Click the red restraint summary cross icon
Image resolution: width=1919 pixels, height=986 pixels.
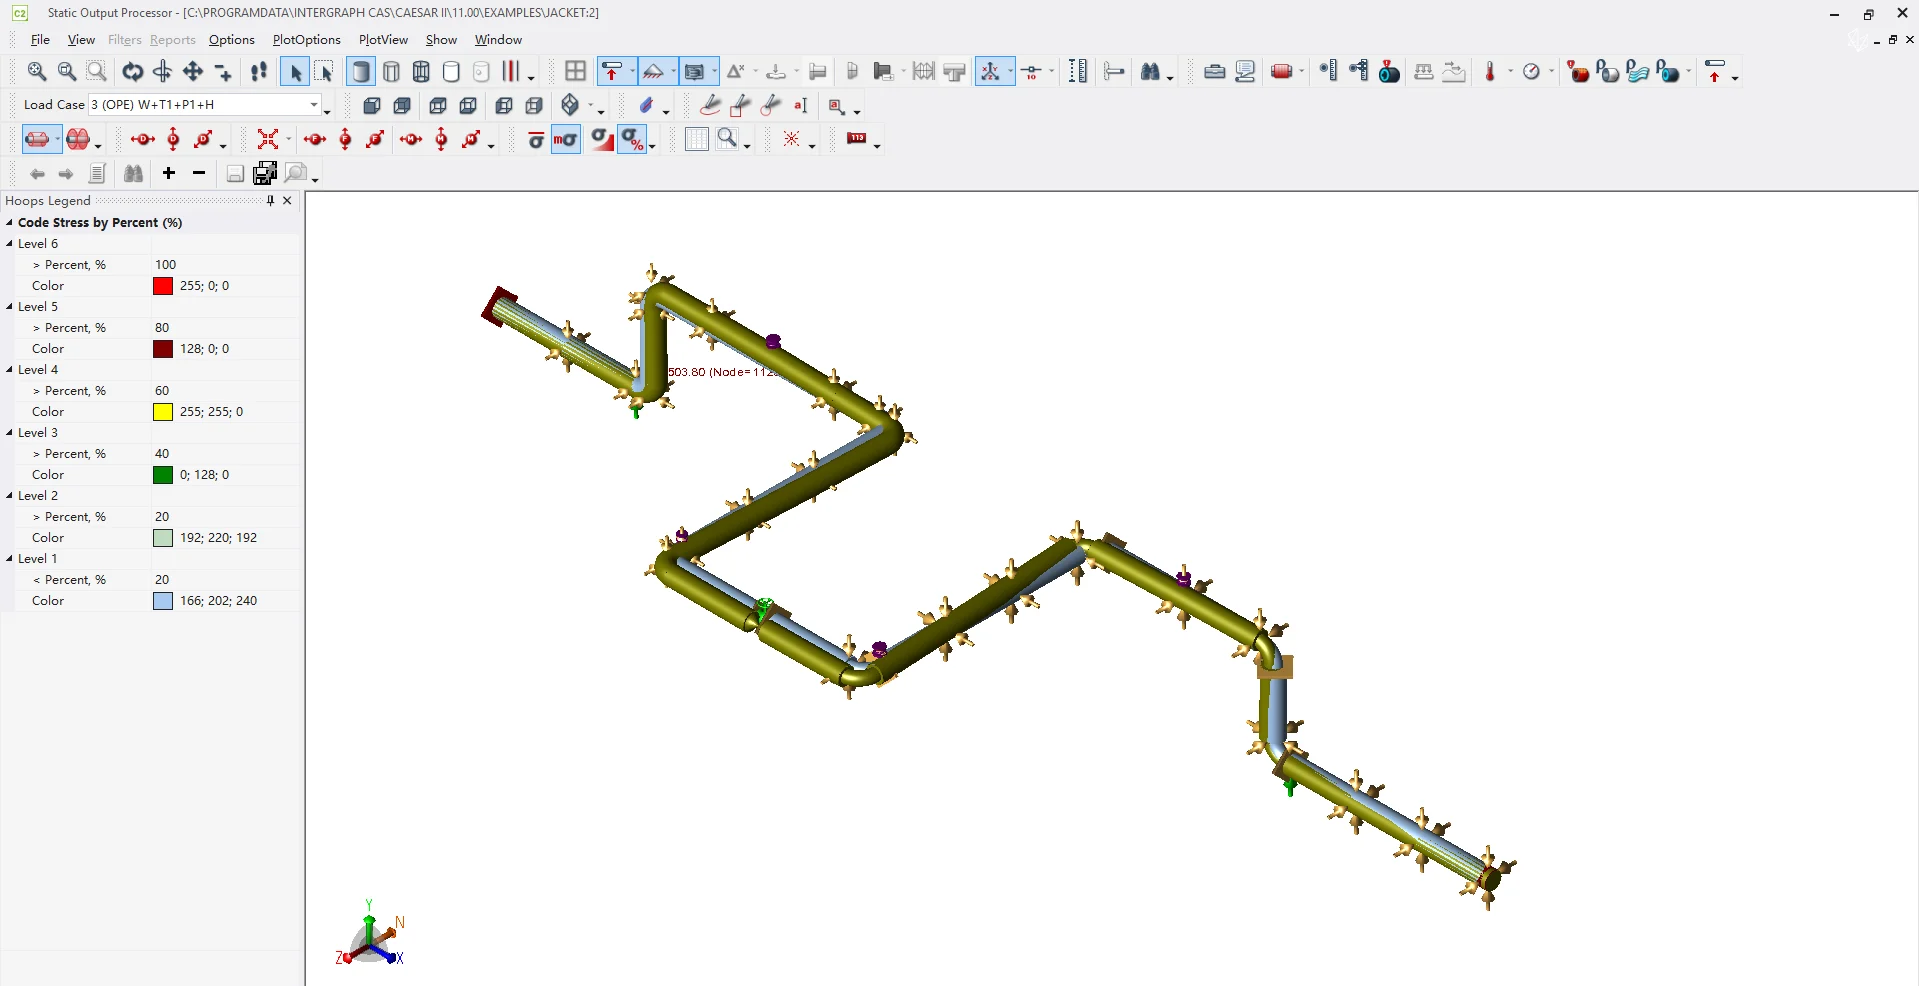(267, 139)
